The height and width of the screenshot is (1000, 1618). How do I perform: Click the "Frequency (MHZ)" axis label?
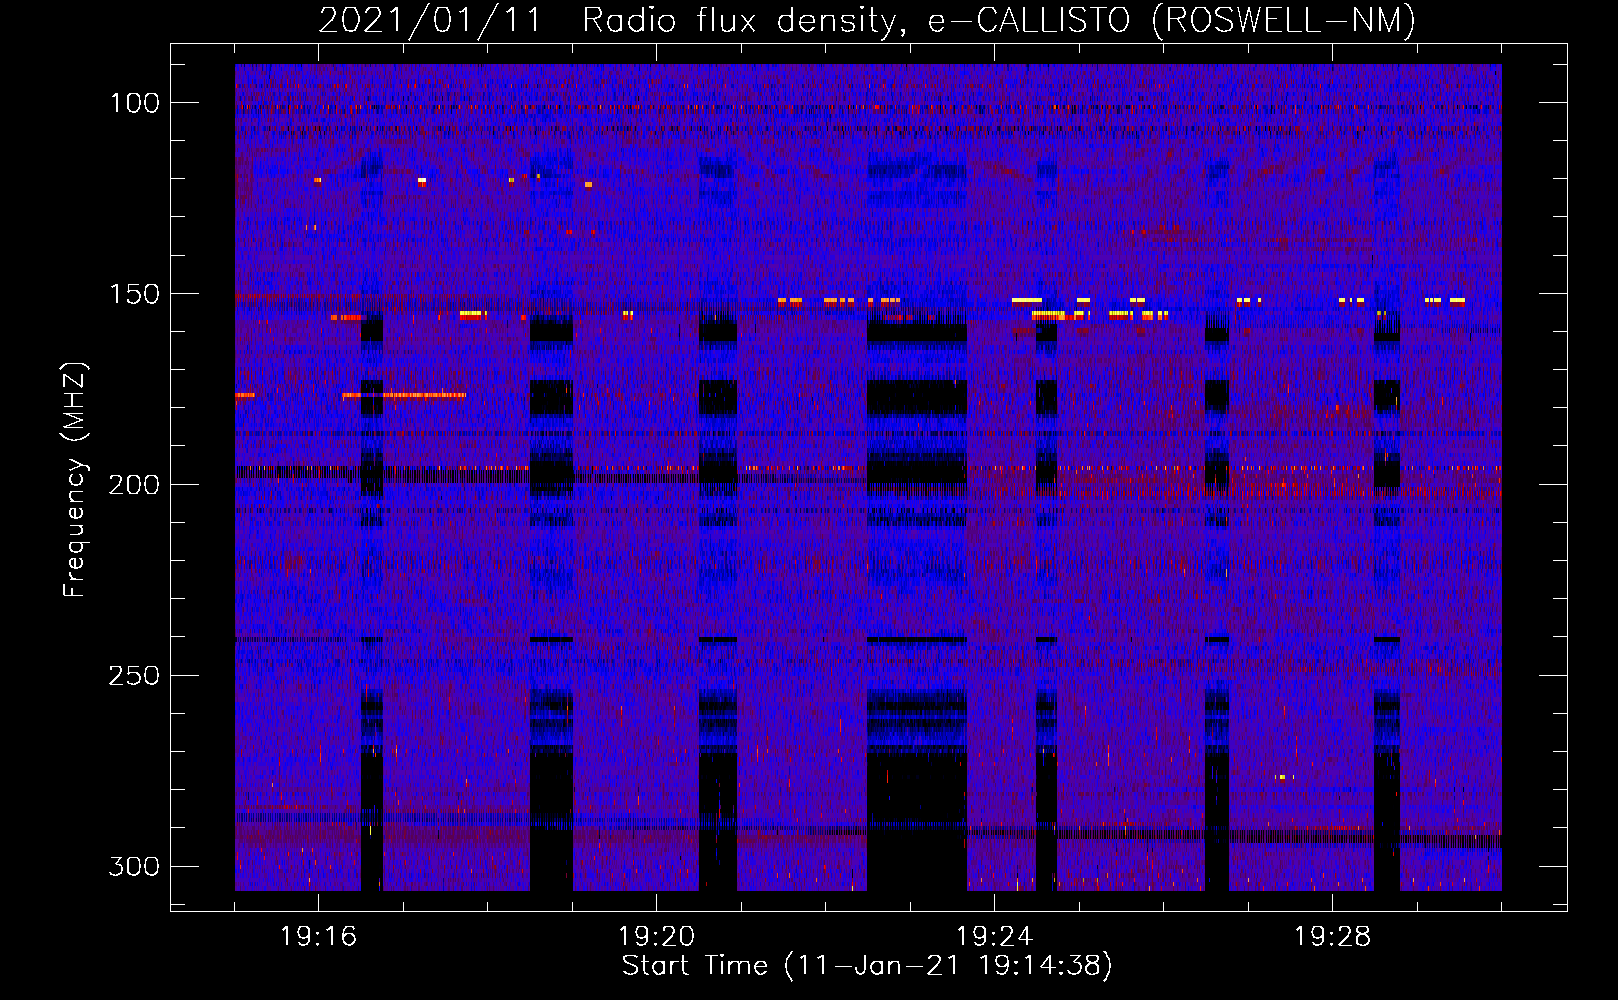(75, 479)
